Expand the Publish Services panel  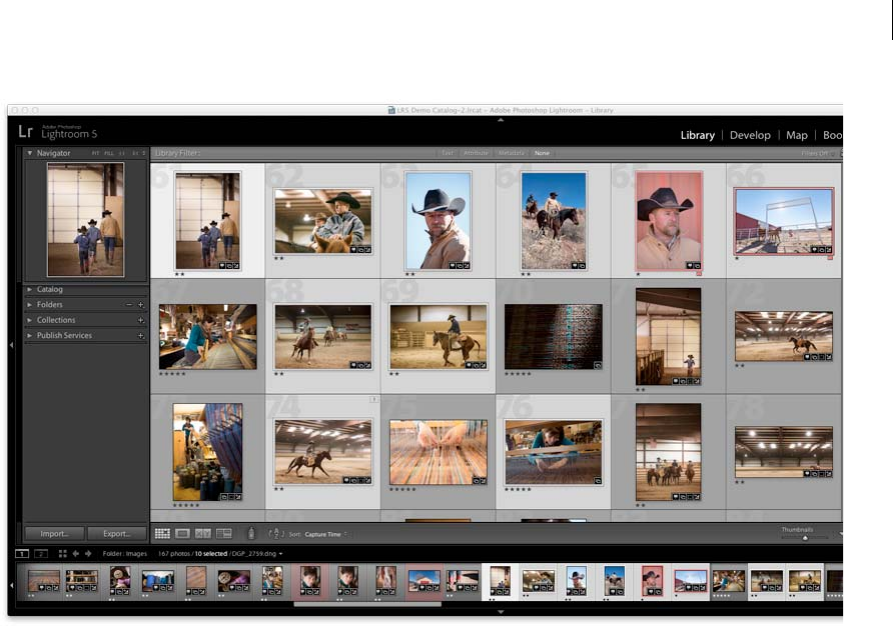[30, 335]
